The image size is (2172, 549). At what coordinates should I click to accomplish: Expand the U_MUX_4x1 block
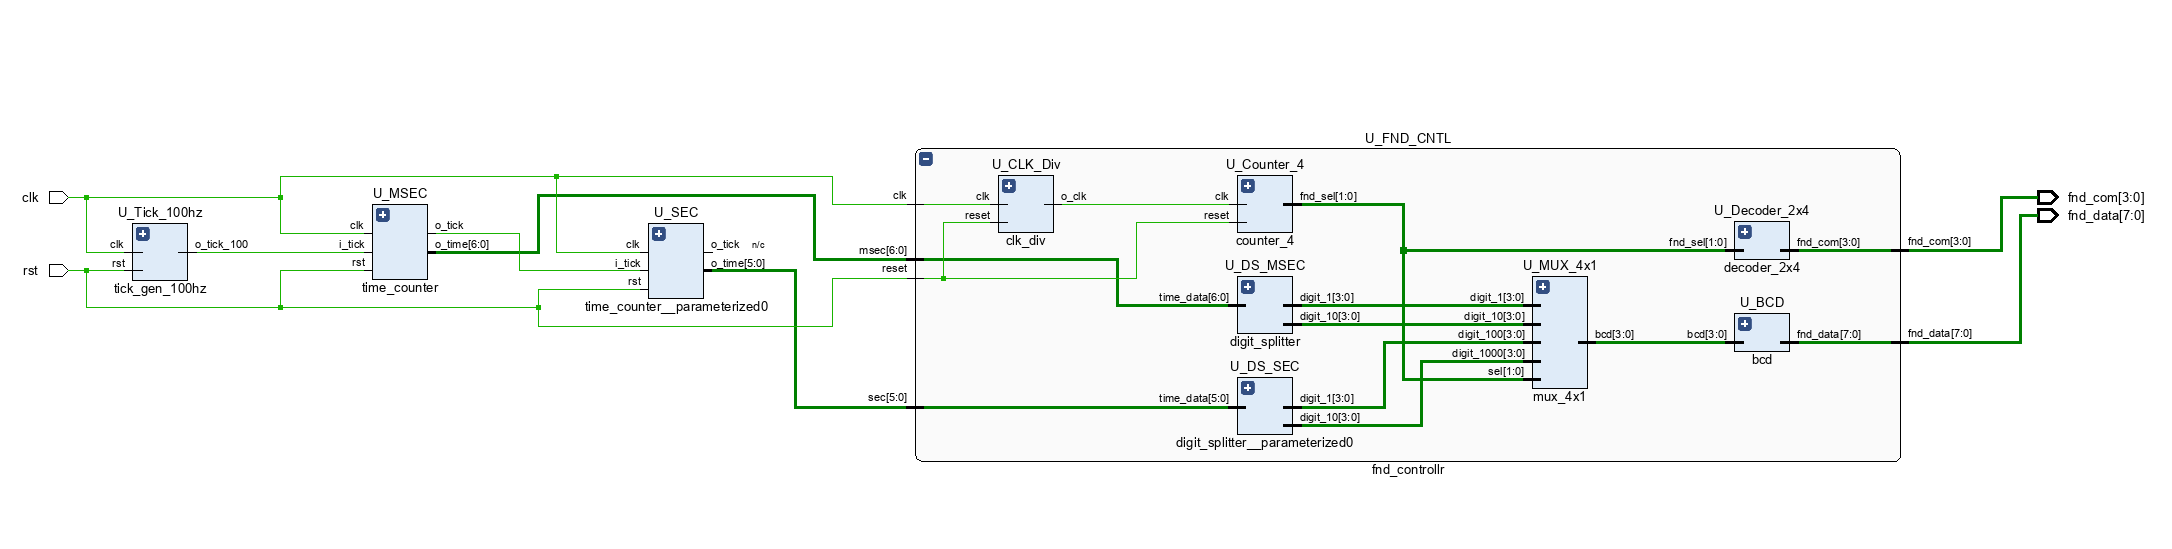tap(1543, 287)
